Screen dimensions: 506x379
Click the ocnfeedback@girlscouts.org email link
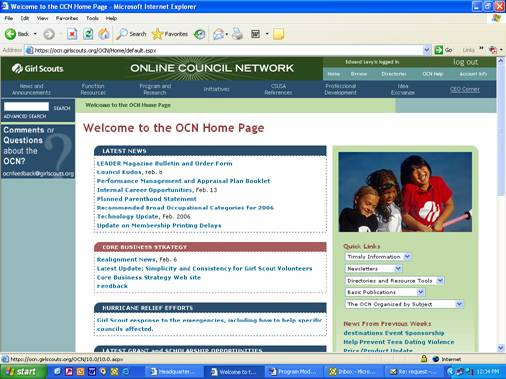click(x=38, y=174)
